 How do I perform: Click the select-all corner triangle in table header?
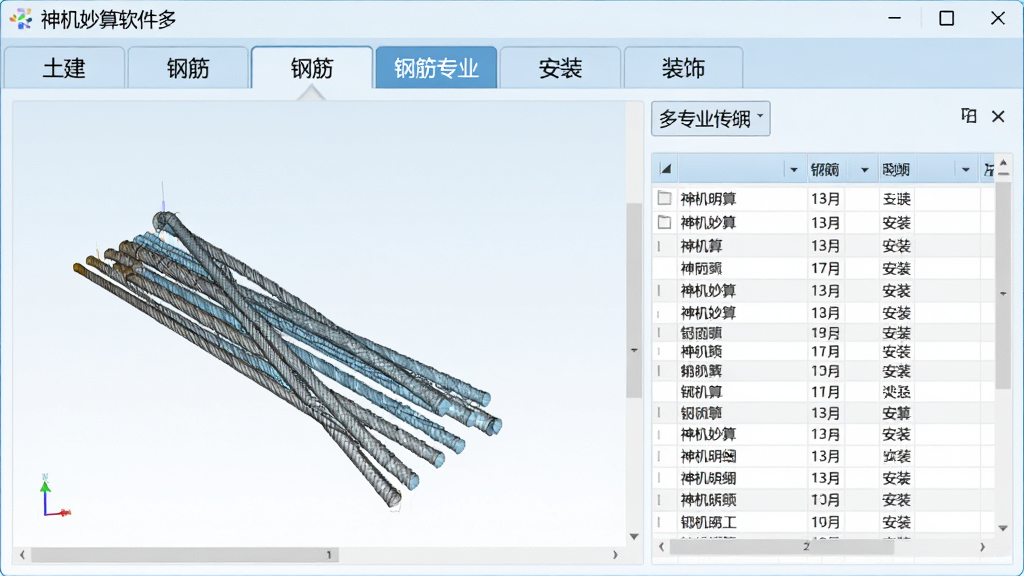[x=665, y=170]
